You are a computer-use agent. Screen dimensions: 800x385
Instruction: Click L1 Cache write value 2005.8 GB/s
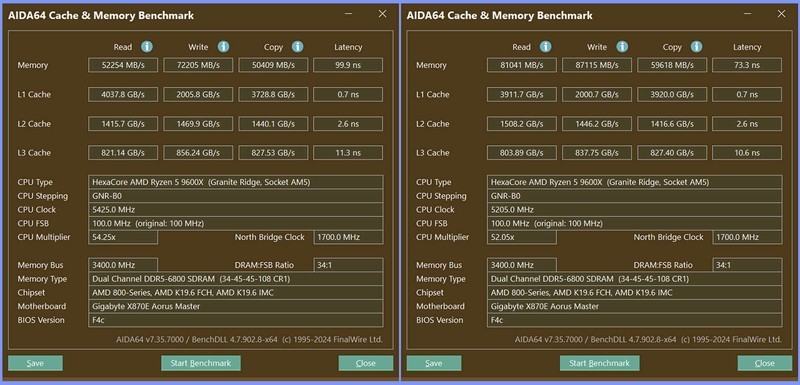(x=198, y=94)
